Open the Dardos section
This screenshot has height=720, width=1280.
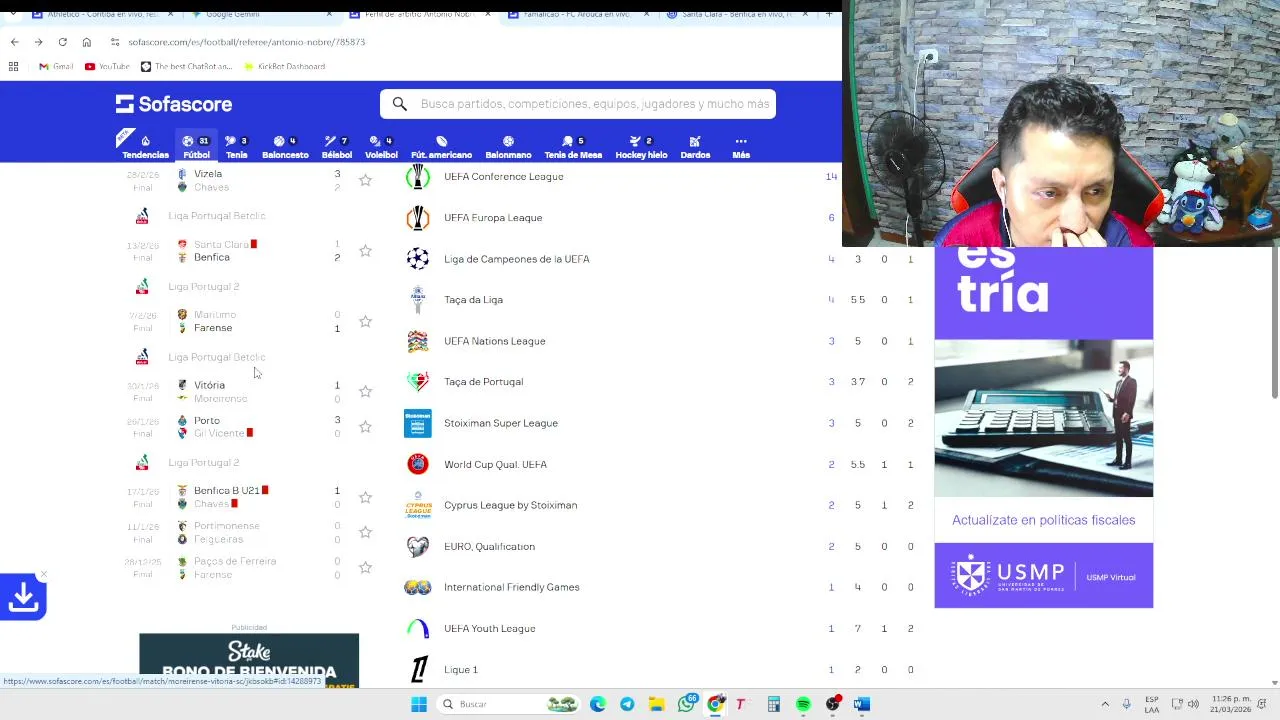pos(695,147)
